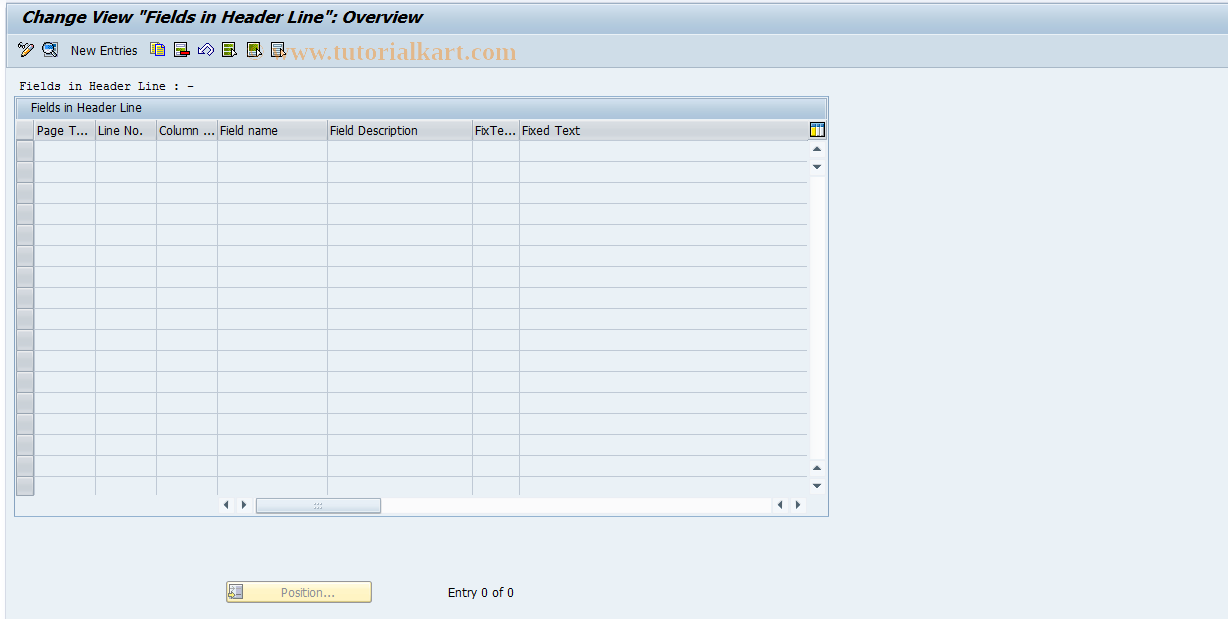Click left-side horizontal scroll left arrow
The image size is (1228, 619).
(226, 505)
